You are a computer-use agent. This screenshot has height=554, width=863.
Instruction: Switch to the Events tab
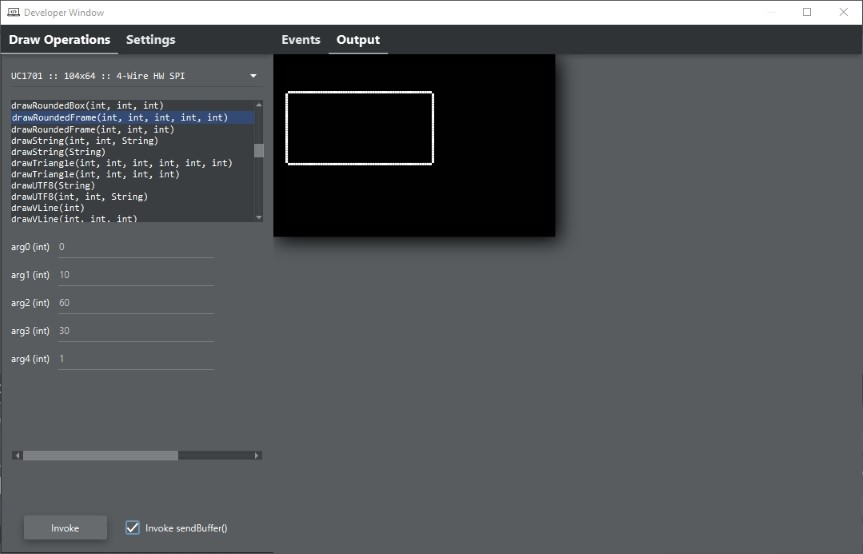pyautogui.click(x=301, y=40)
